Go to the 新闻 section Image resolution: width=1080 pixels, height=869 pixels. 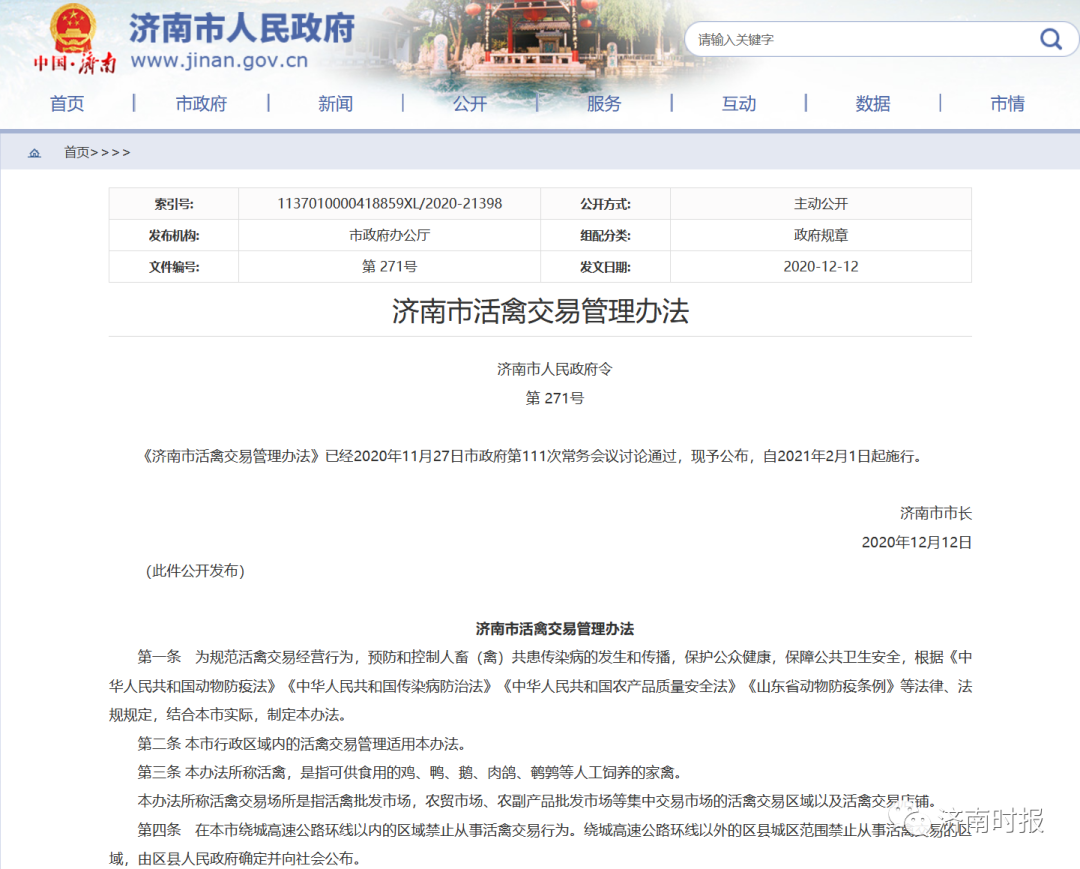335,103
